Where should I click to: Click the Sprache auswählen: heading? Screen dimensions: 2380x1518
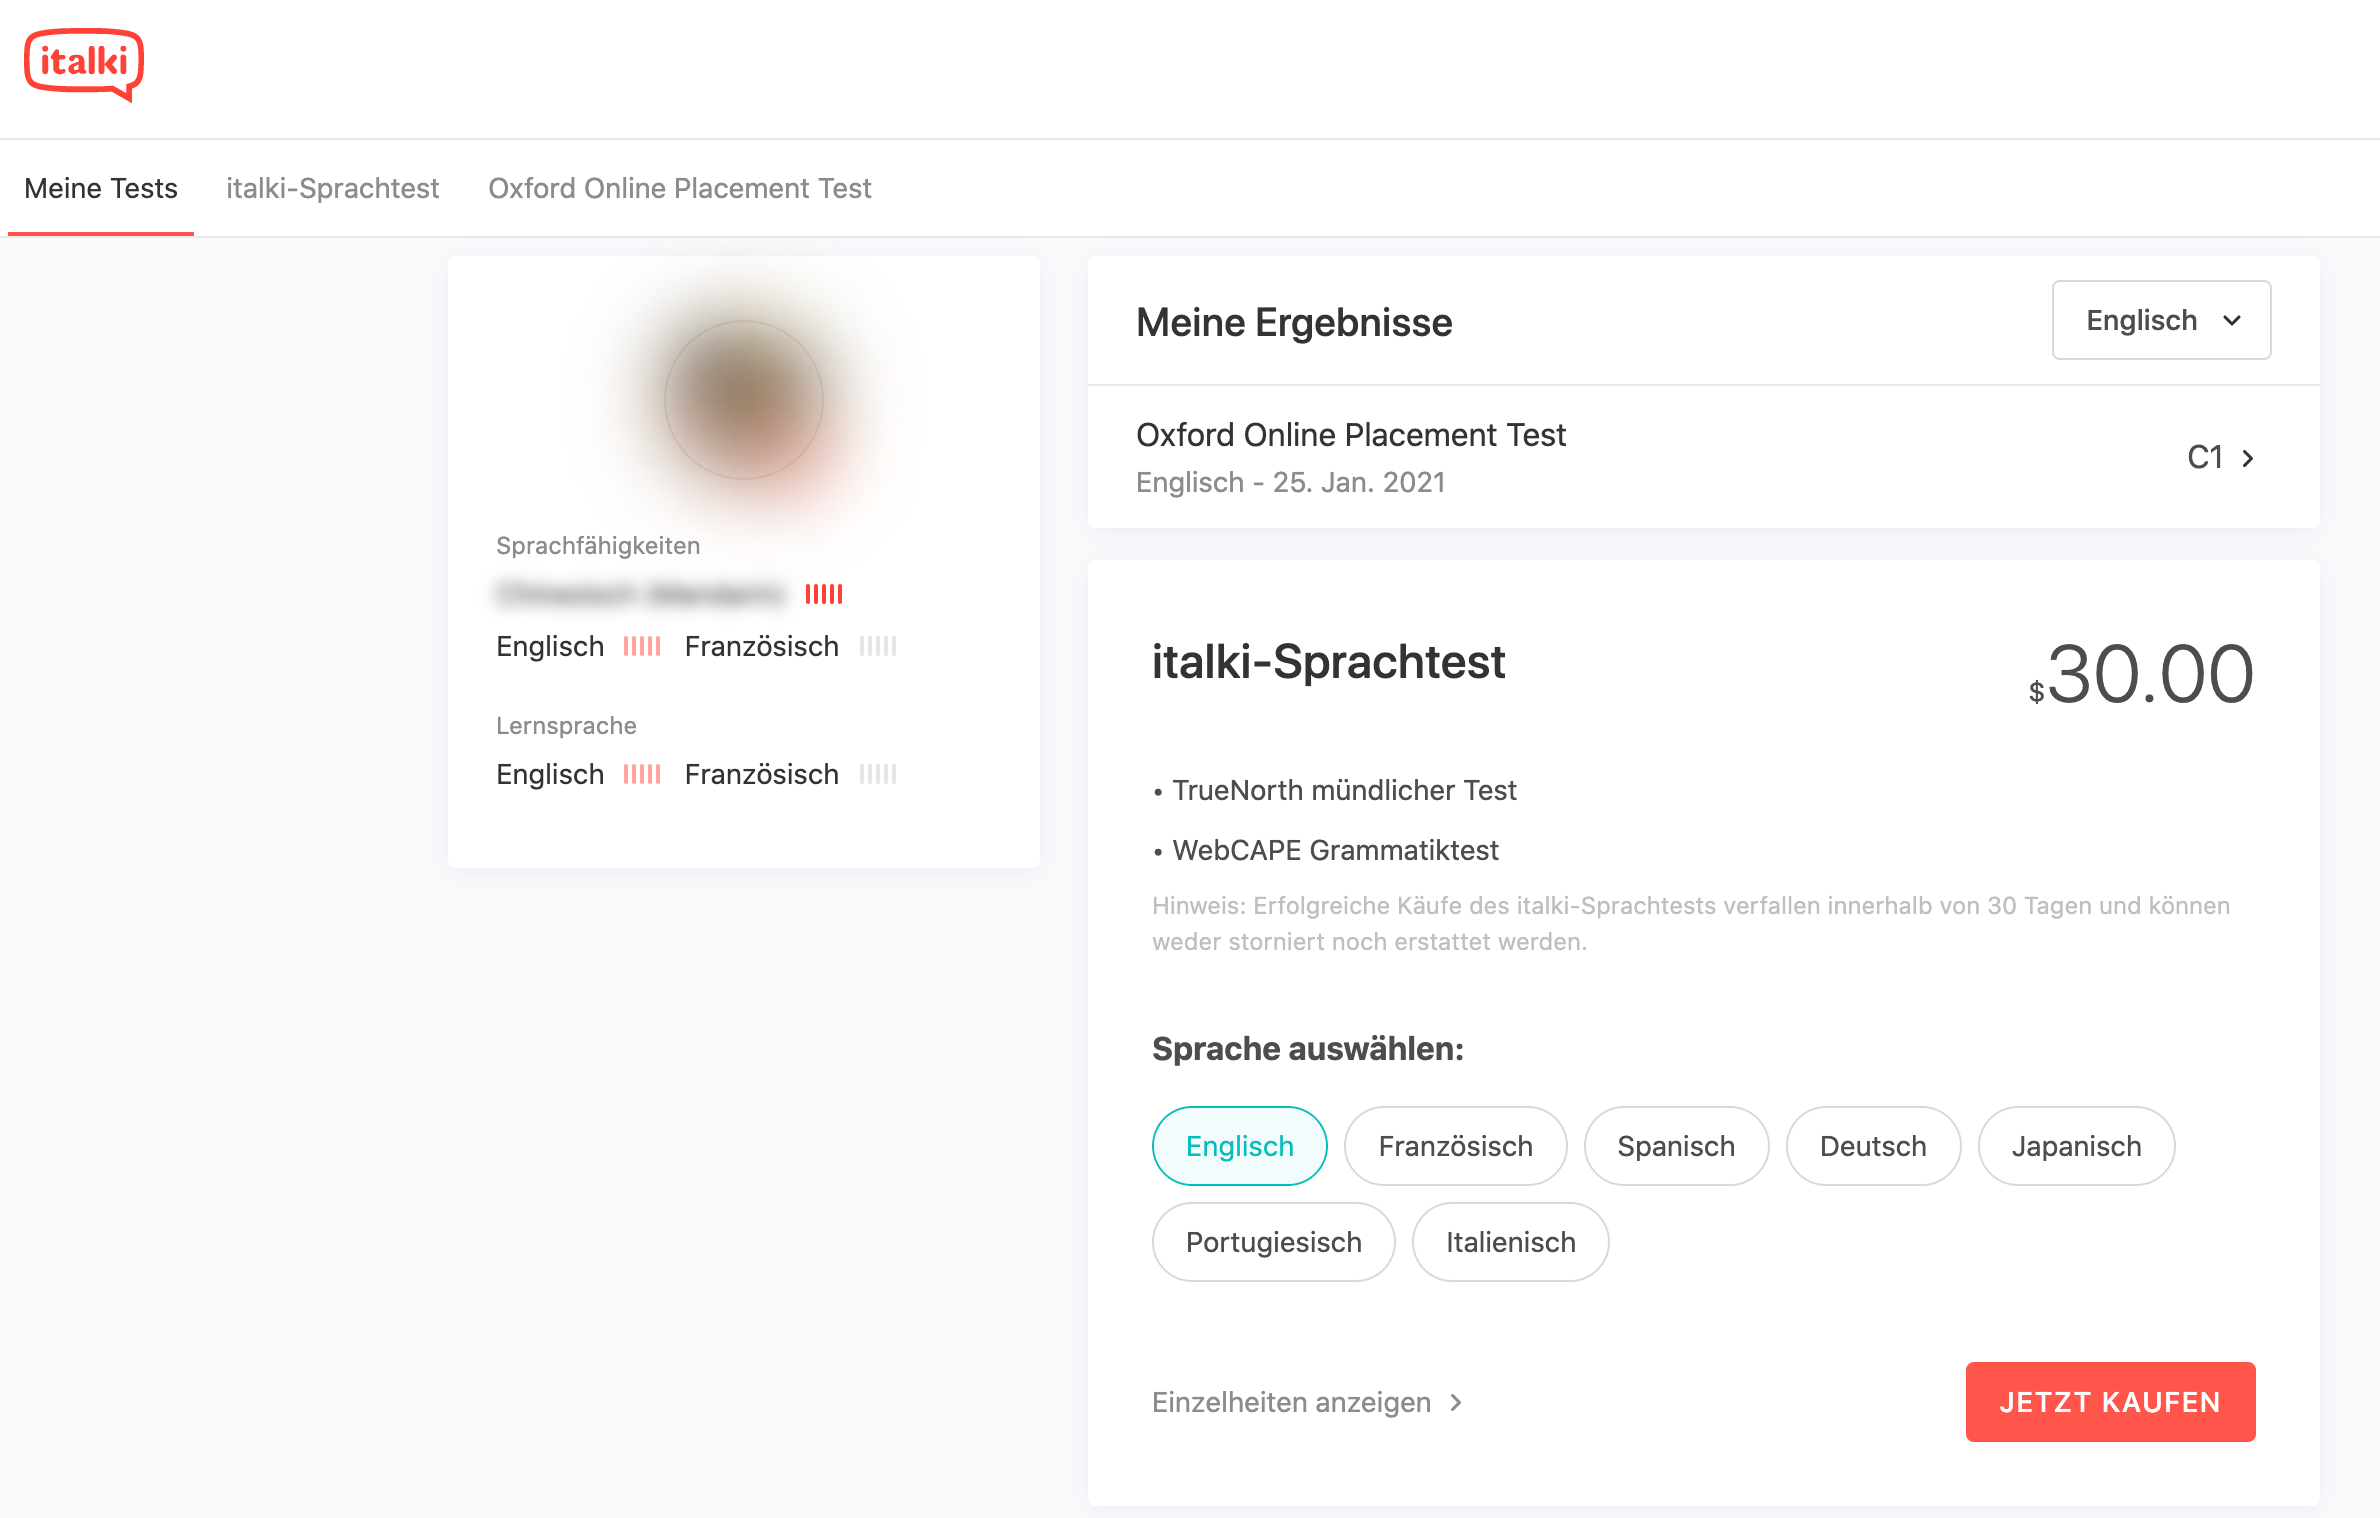1308,1048
